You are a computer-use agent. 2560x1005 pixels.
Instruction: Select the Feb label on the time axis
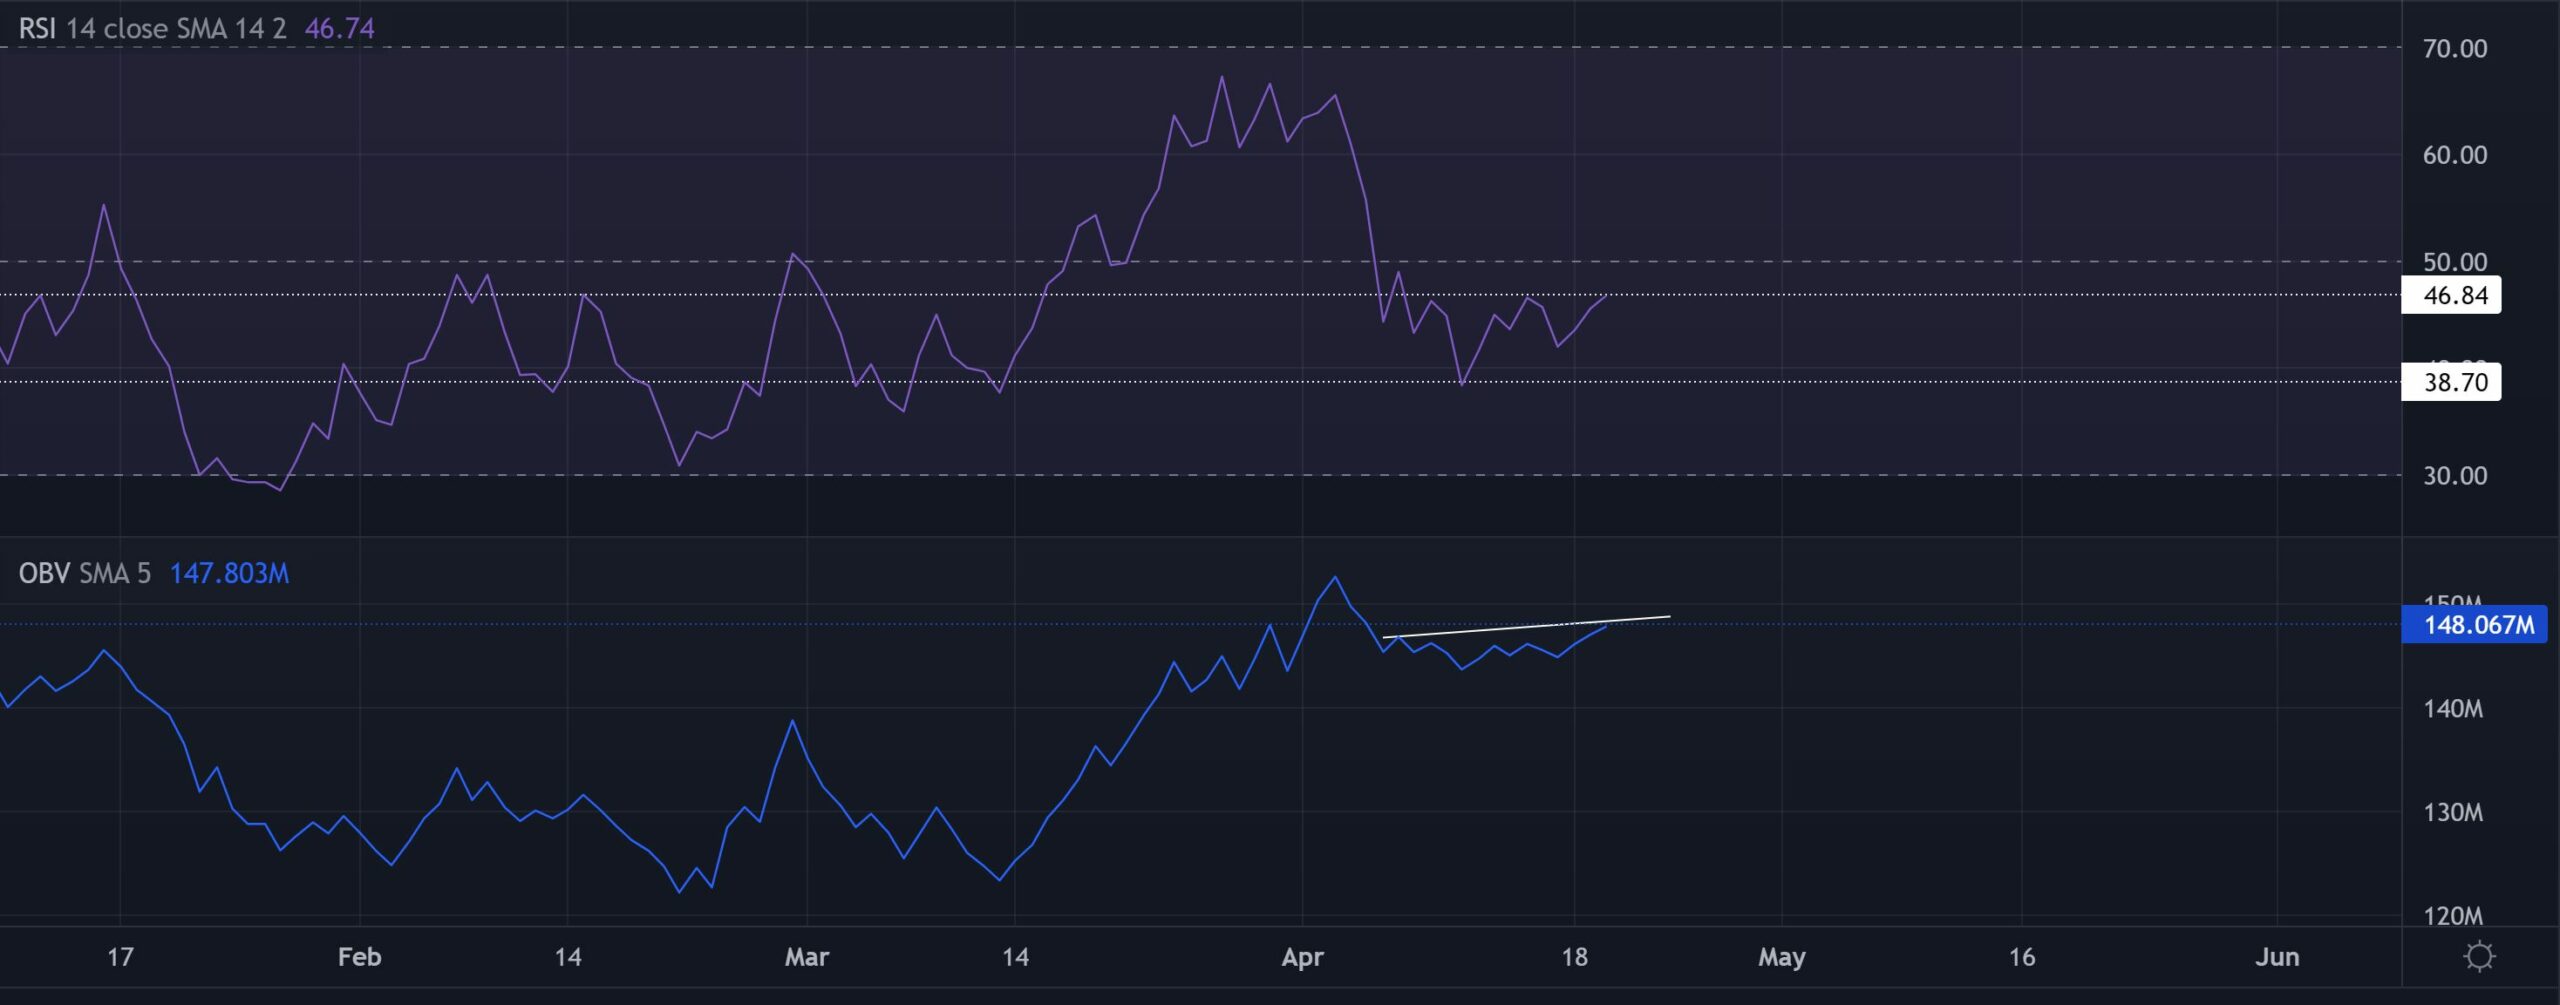pos(359,957)
